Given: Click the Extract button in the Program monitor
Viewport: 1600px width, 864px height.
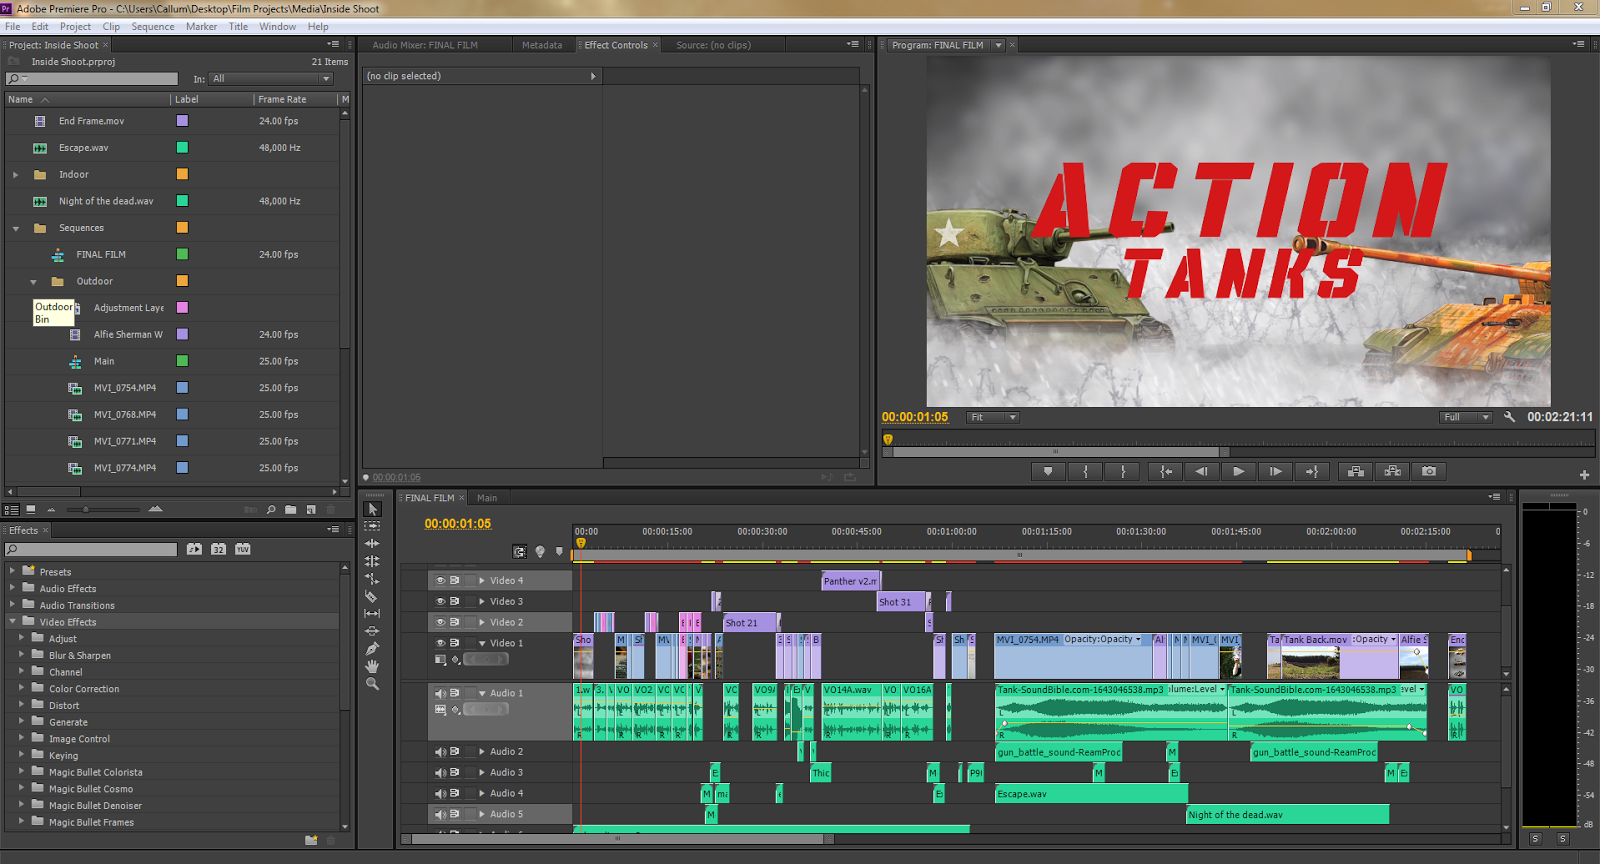Looking at the screenshot, I should tap(1392, 471).
